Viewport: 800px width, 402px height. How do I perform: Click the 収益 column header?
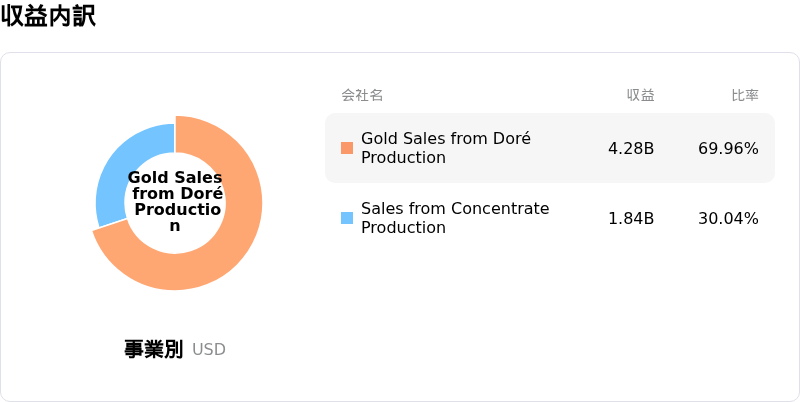(640, 95)
